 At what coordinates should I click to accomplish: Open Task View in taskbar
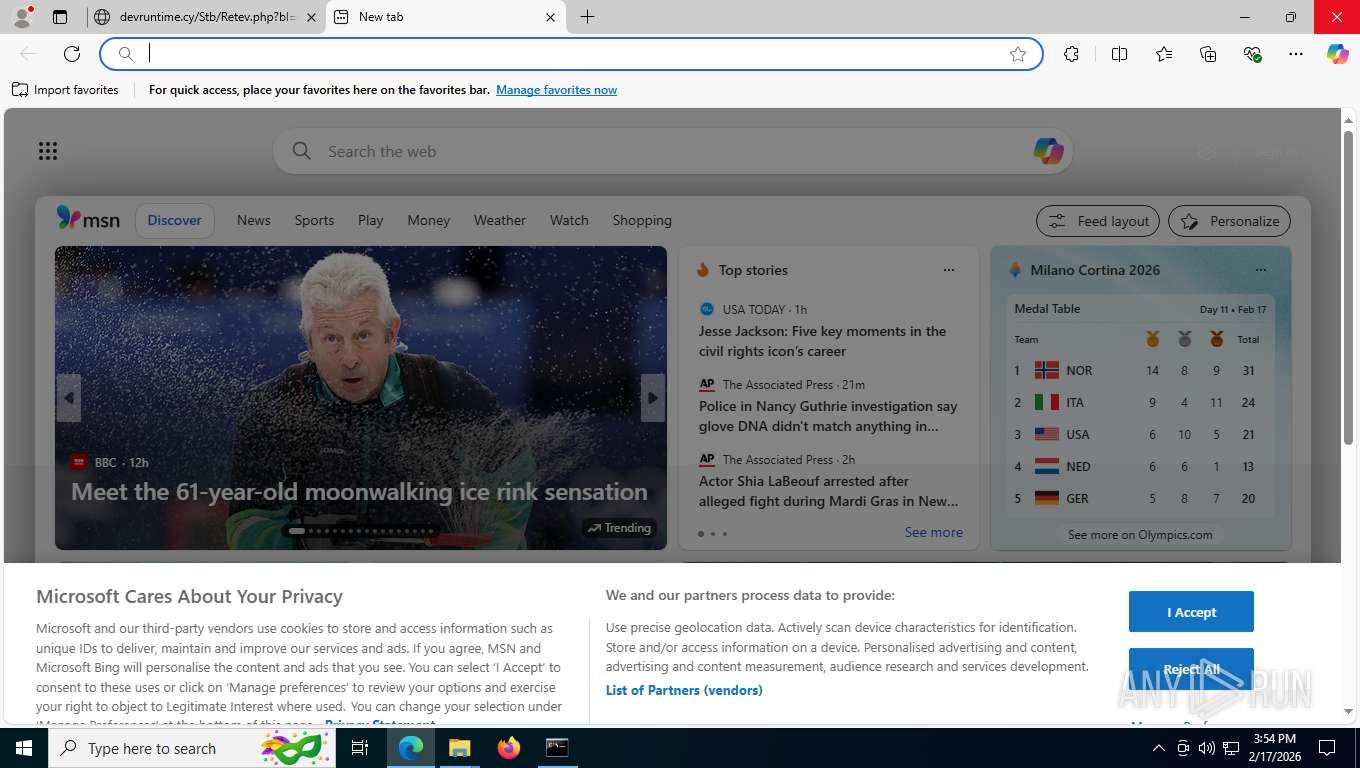[360, 748]
